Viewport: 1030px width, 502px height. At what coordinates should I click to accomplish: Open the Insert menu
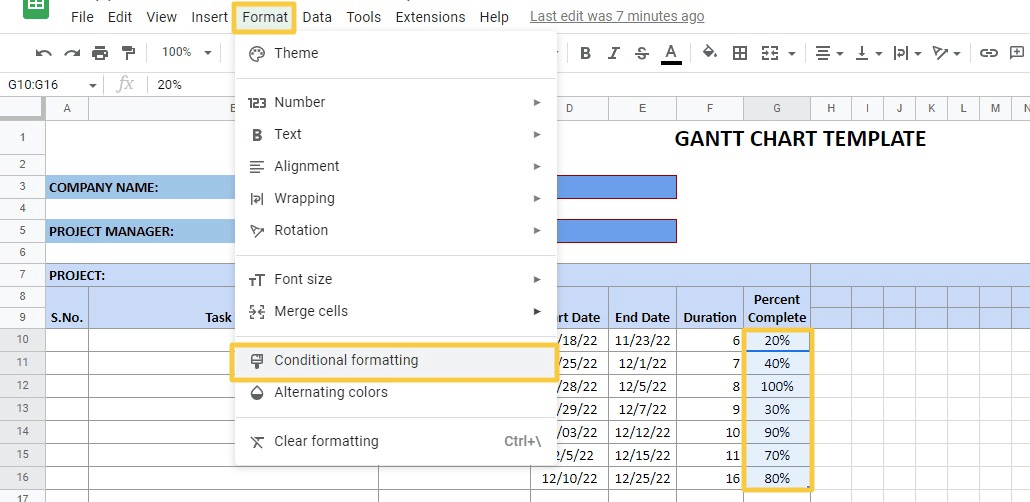[210, 17]
